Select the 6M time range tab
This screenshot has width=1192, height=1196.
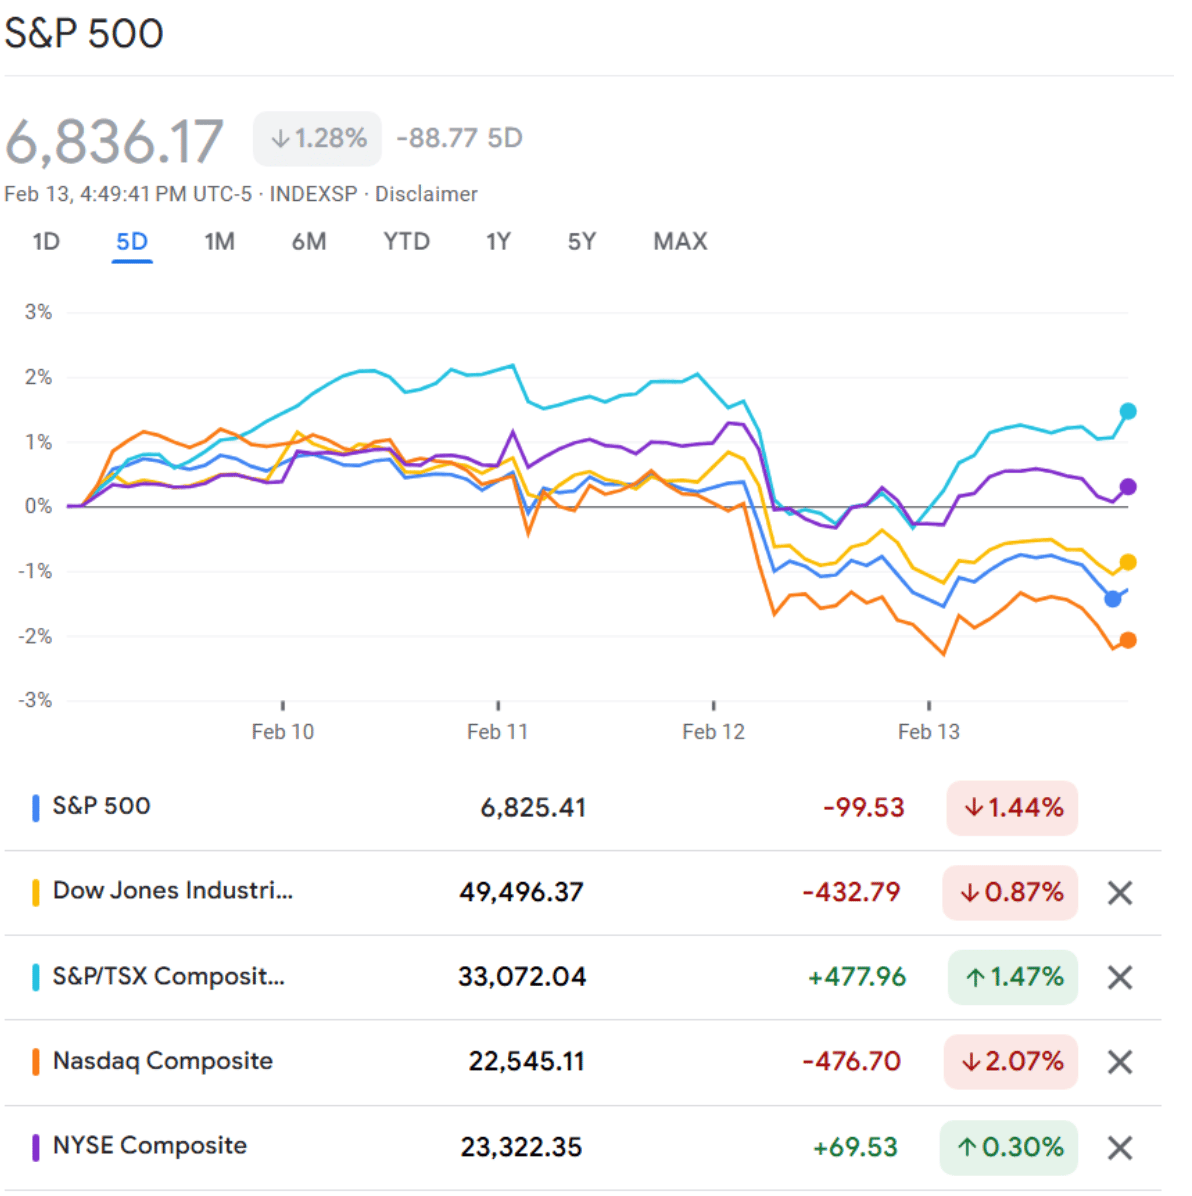tap(309, 242)
